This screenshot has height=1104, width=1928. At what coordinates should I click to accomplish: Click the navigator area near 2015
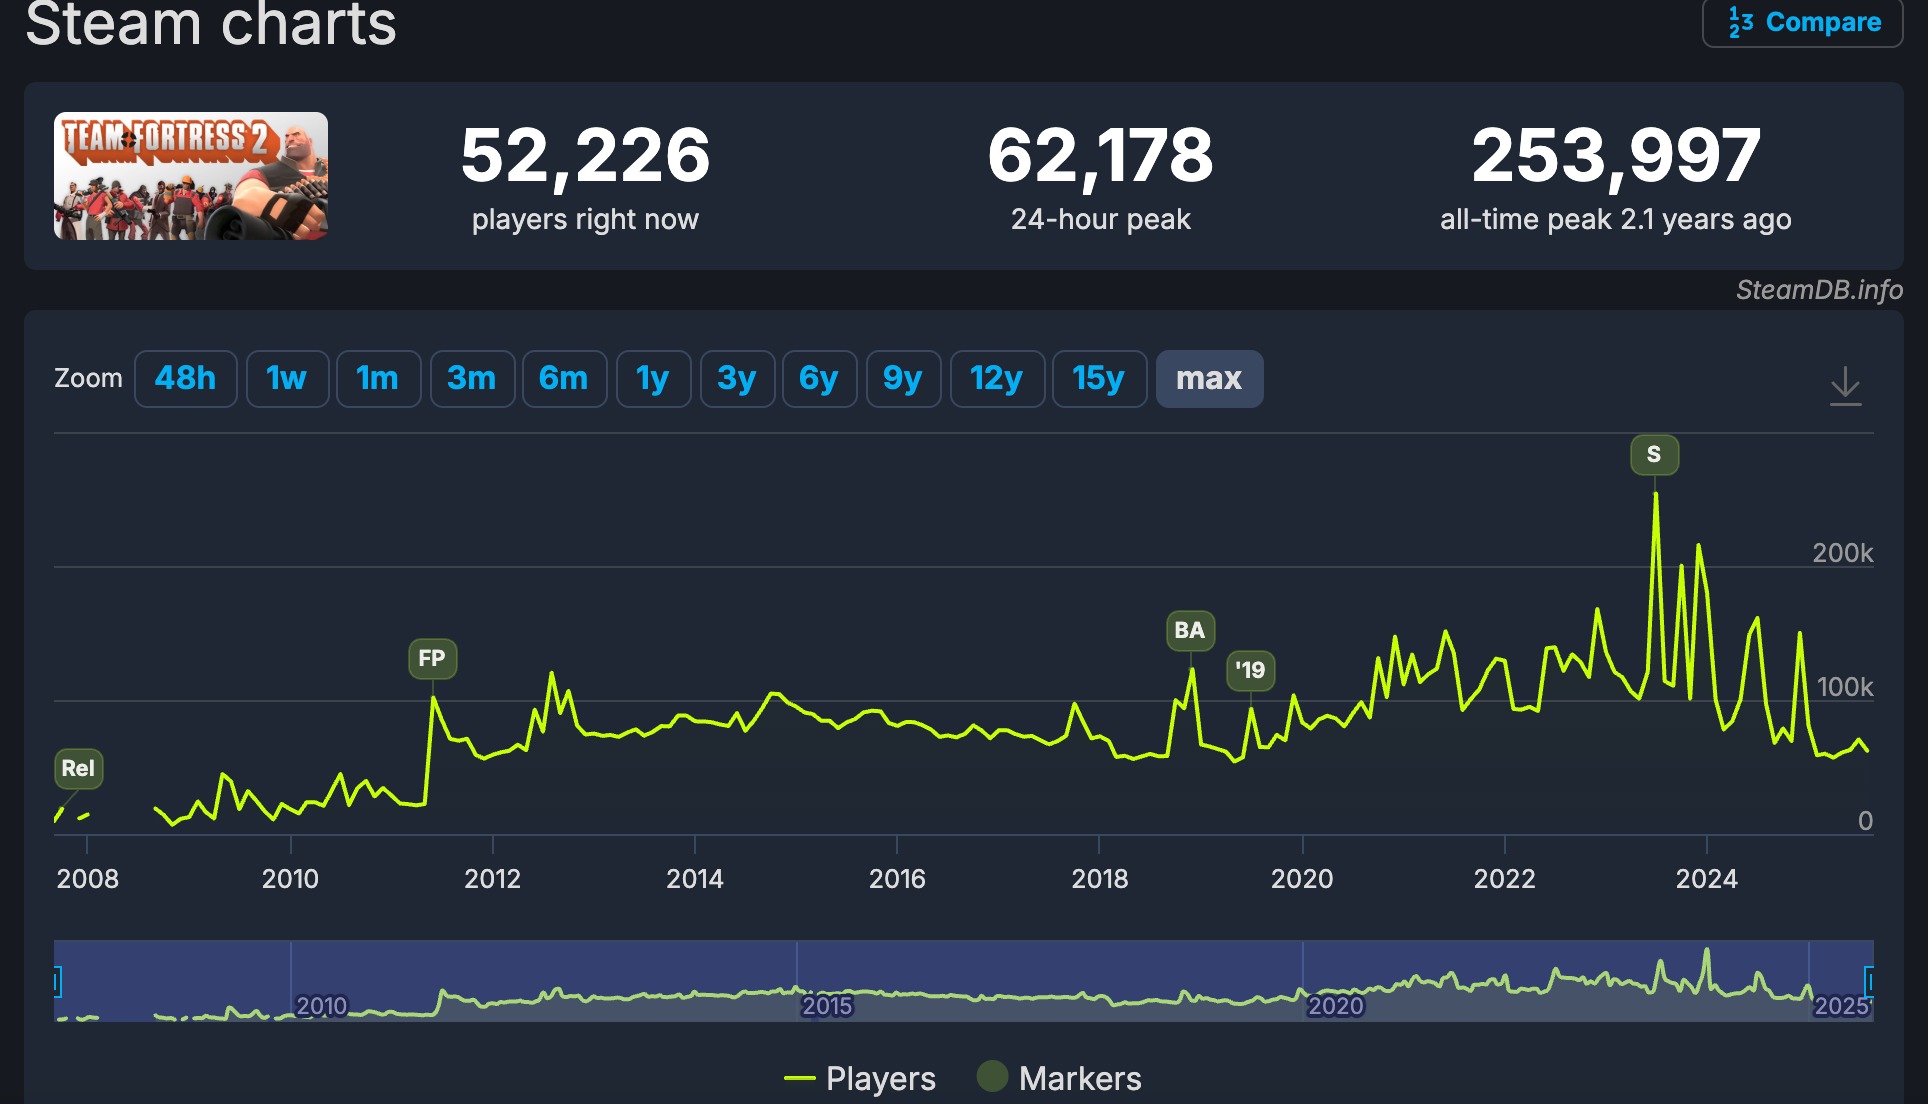pos(826,1005)
